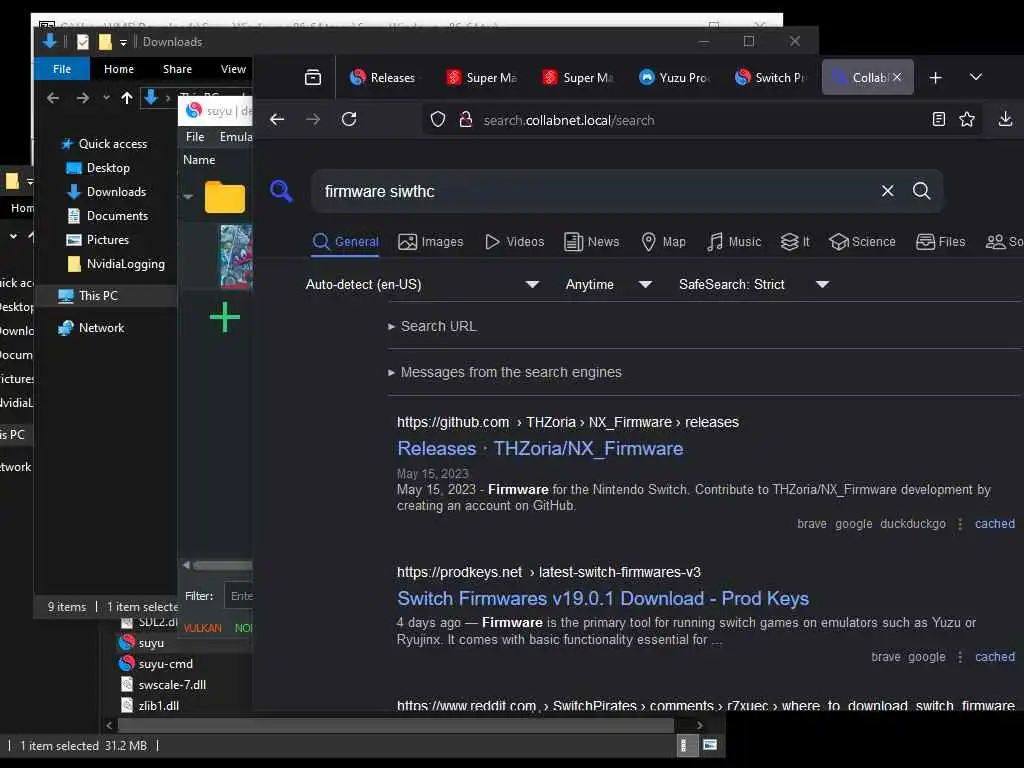Switch to large icons view in status bar

(710, 744)
